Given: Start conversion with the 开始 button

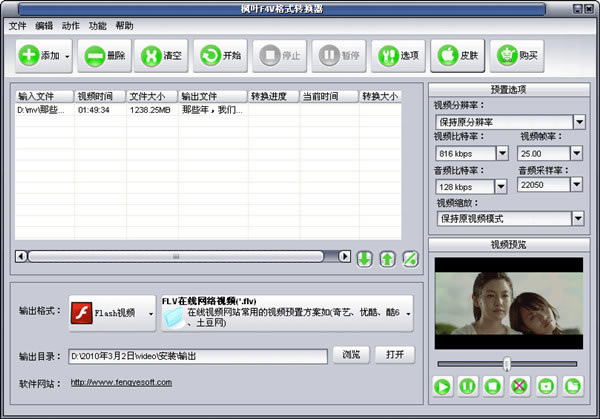Looking at the screenshot, I should (x=221, y=56).
